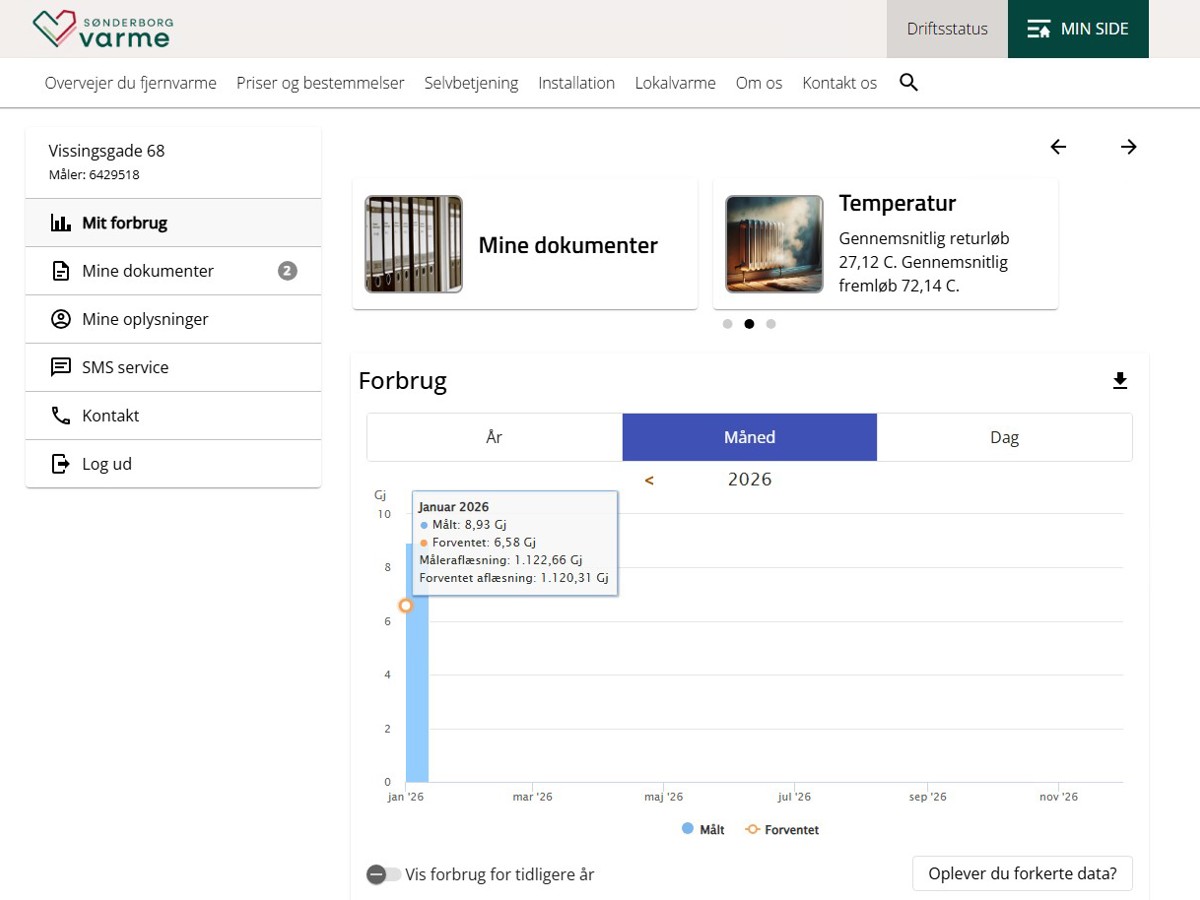Click the Kontakt phone icon
This screenshot has width=1200, height=900.
(61, 415)
